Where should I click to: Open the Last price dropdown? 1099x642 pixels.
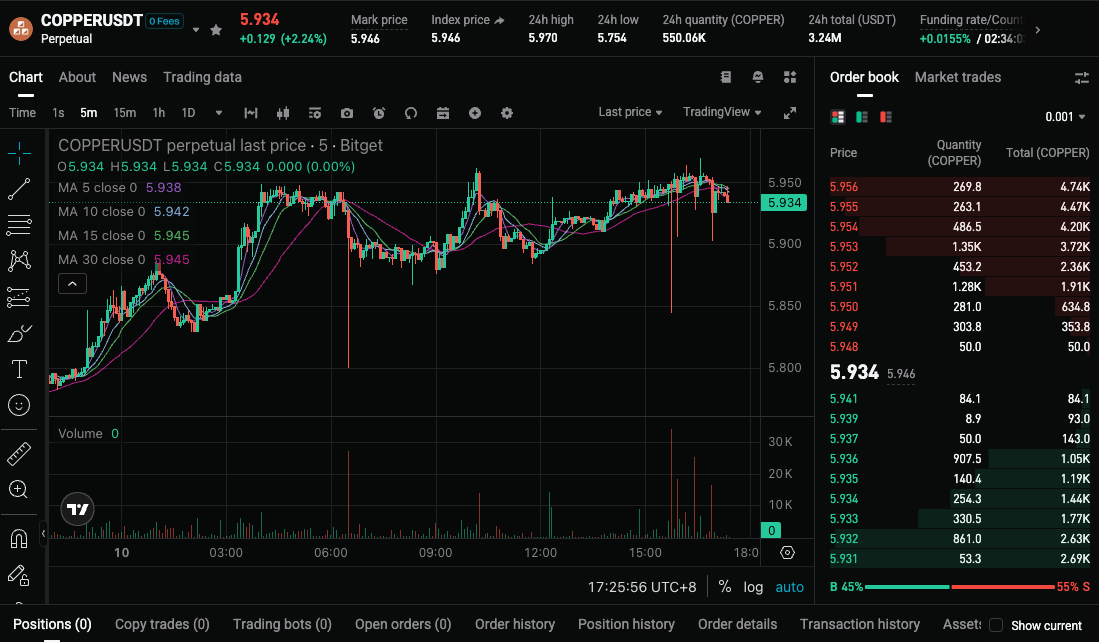pyautogui.click(x=629, y=112)
